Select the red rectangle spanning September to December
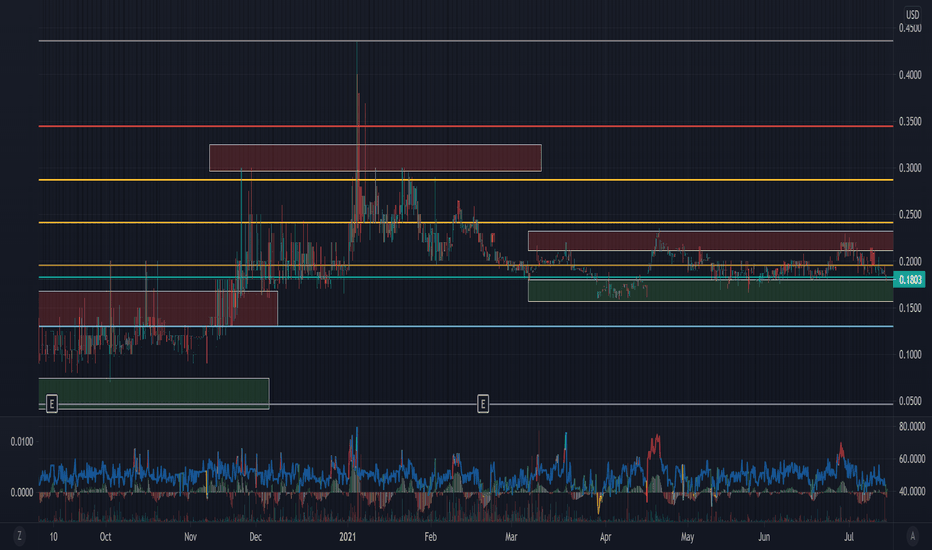Viewport: 932px width, 550px height. pos(158,308)
